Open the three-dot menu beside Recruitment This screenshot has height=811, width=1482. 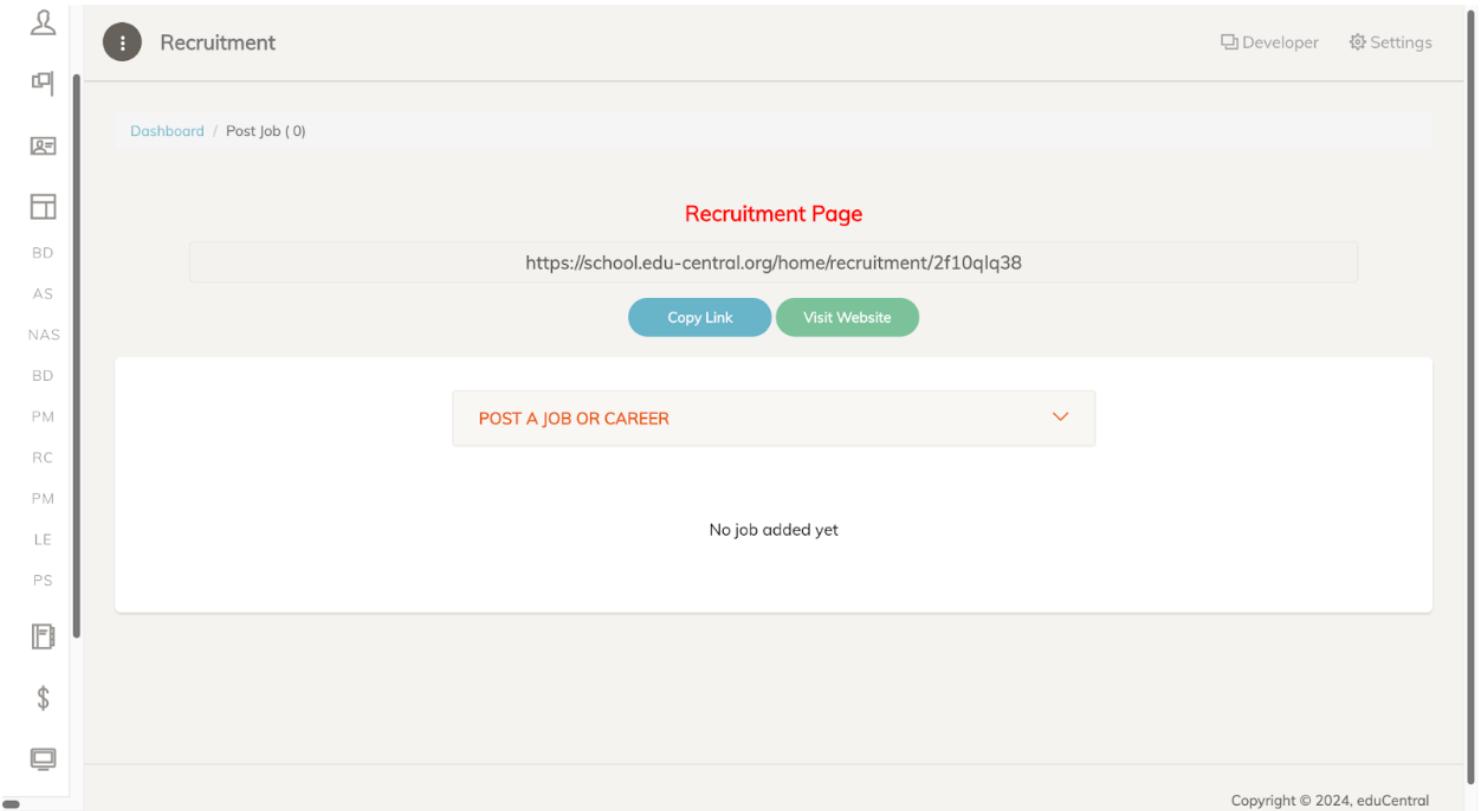122,42
